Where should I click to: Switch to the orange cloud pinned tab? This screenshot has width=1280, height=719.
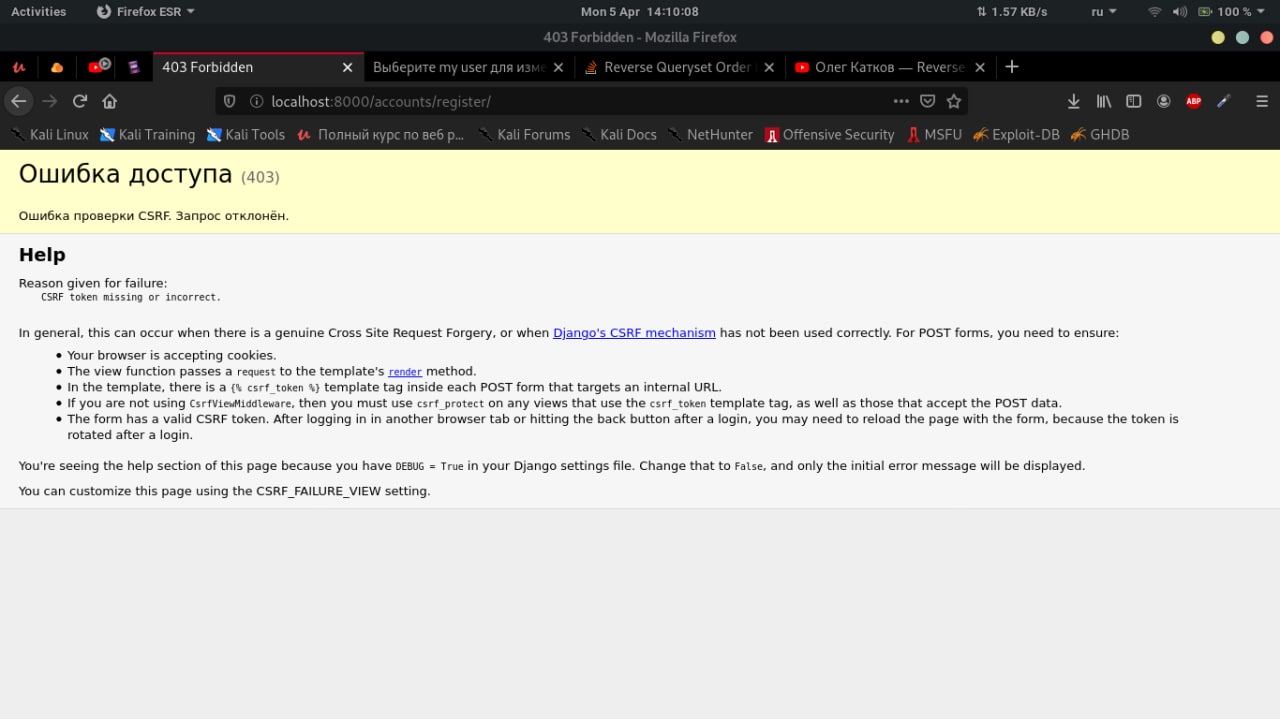57,67
